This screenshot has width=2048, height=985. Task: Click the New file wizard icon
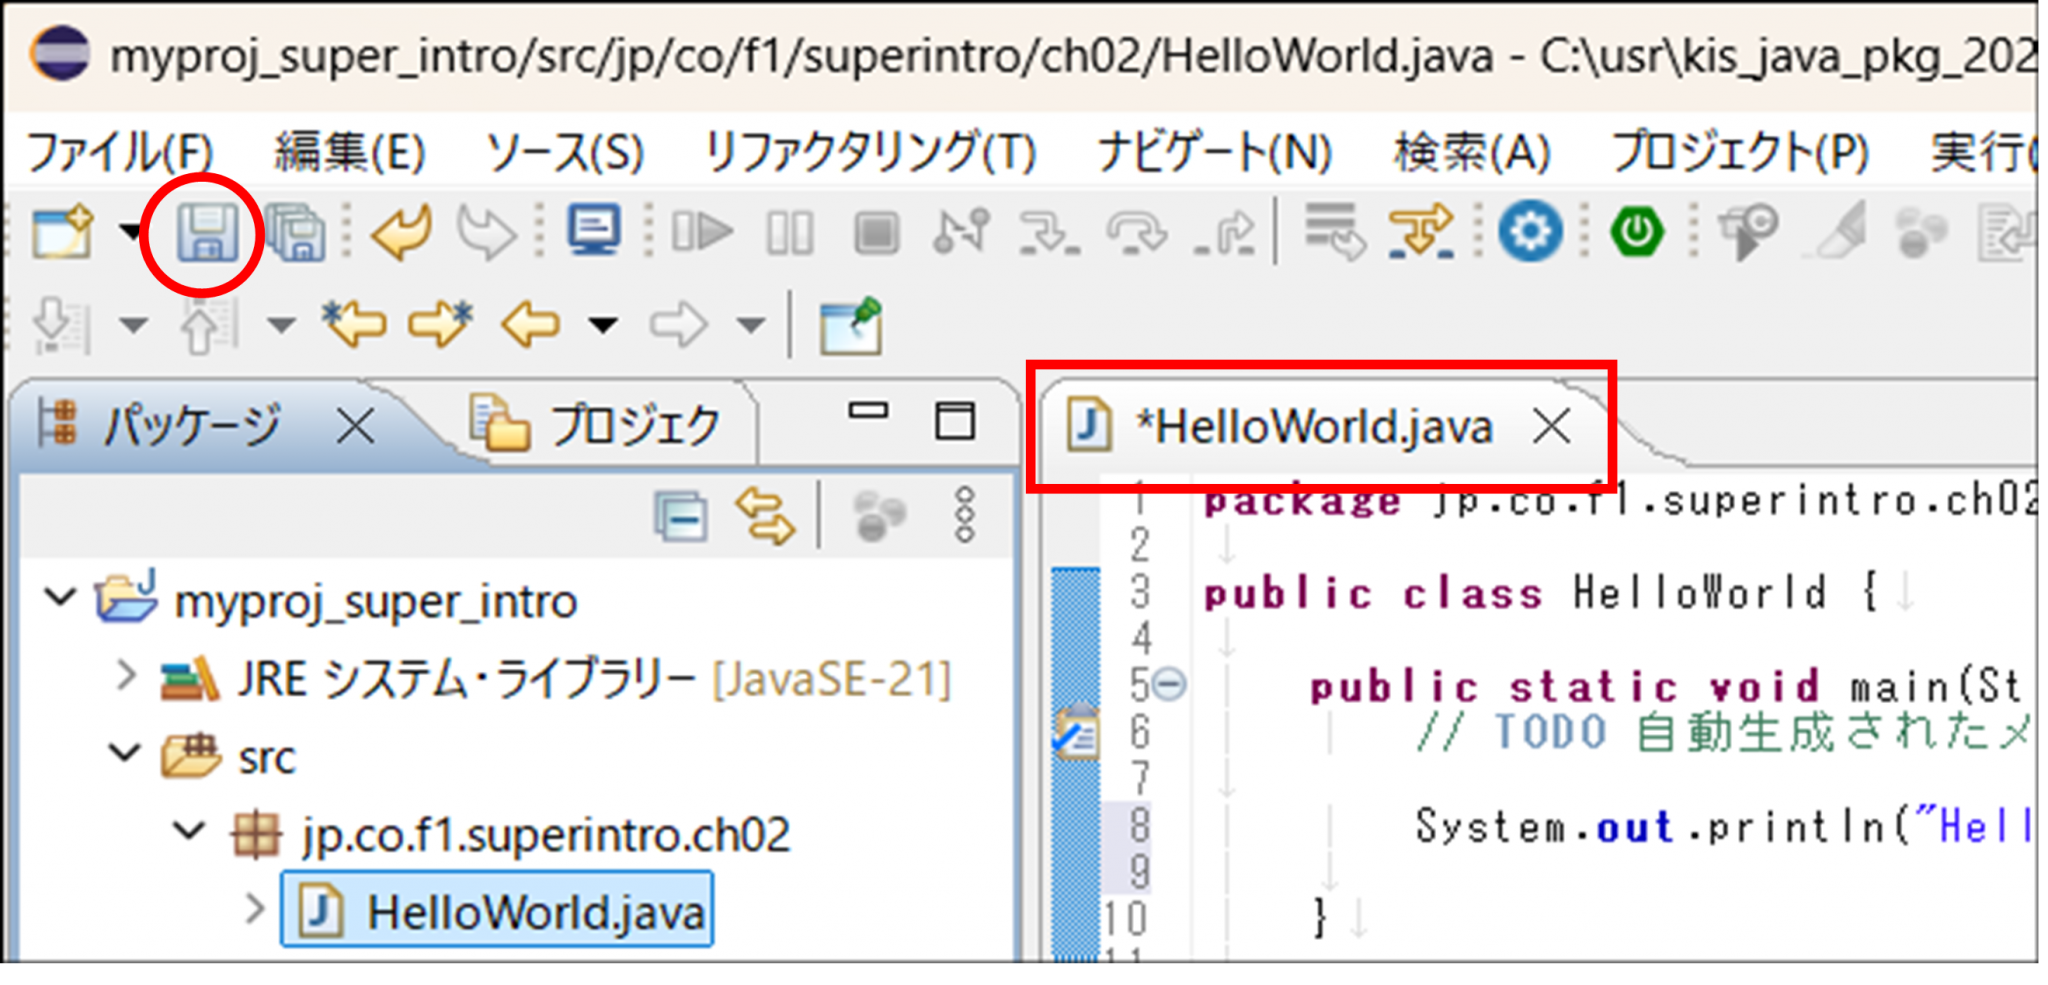pos(62,233)
